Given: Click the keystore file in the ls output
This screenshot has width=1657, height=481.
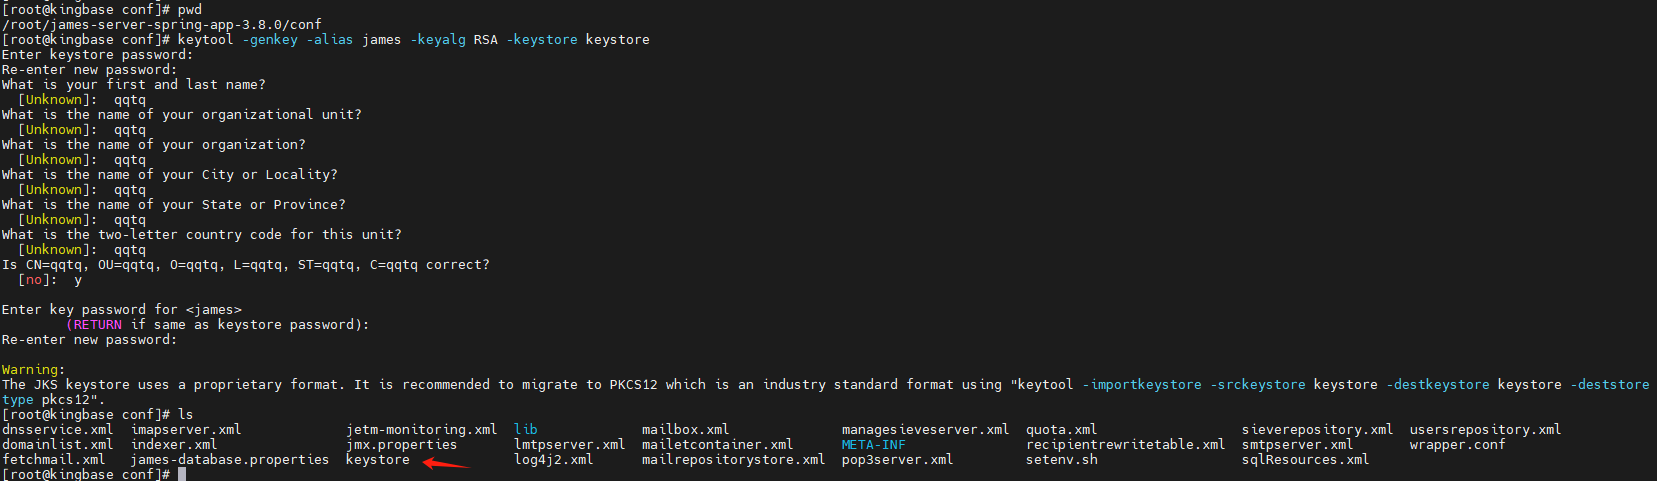Looking at the screenshot, I should 377,460.
